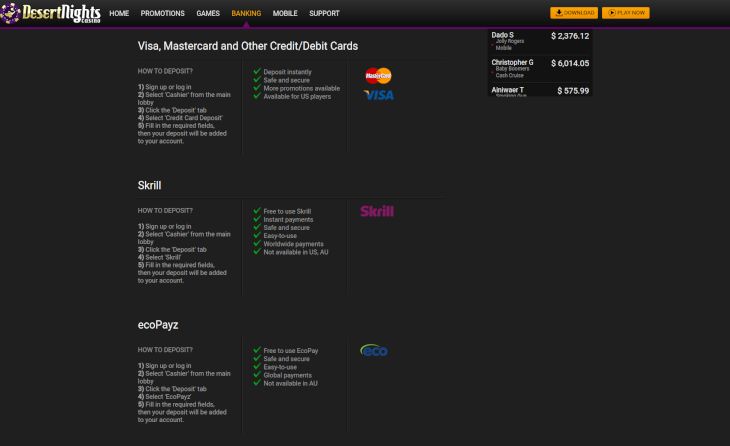Click the MasterCard logo
This screenshot has width=730, height=446.
(x=378, y=75)
